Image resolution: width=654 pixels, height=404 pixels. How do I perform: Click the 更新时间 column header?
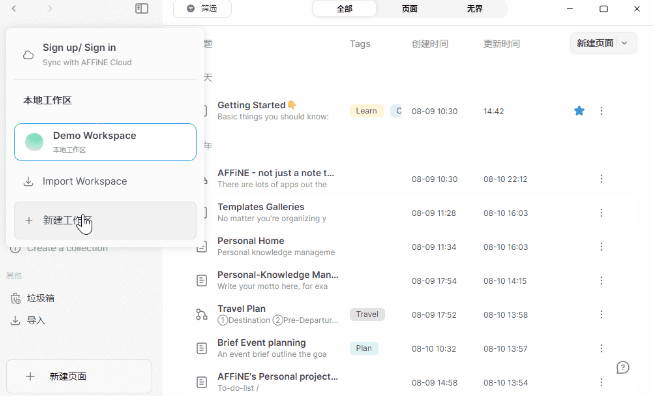pos(502,44)
